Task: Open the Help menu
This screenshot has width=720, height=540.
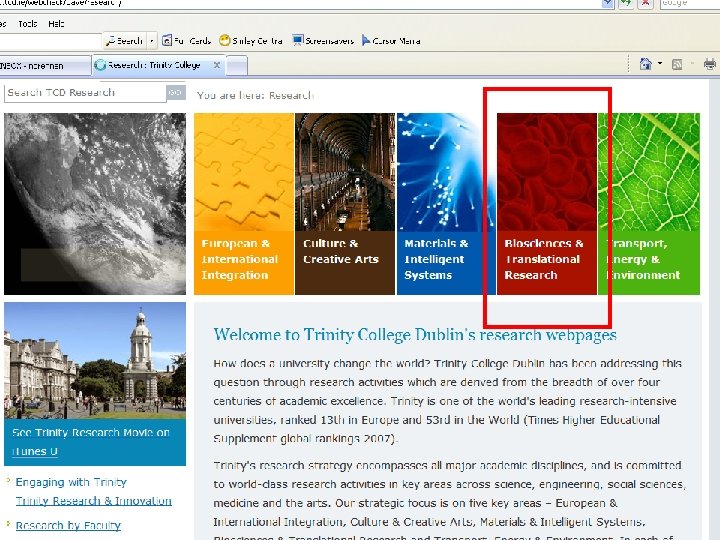Action: pos(56,24)
